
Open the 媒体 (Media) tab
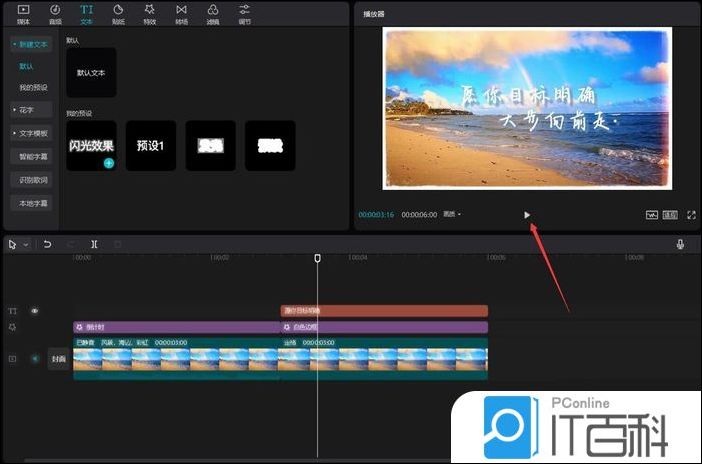(23, 13)
